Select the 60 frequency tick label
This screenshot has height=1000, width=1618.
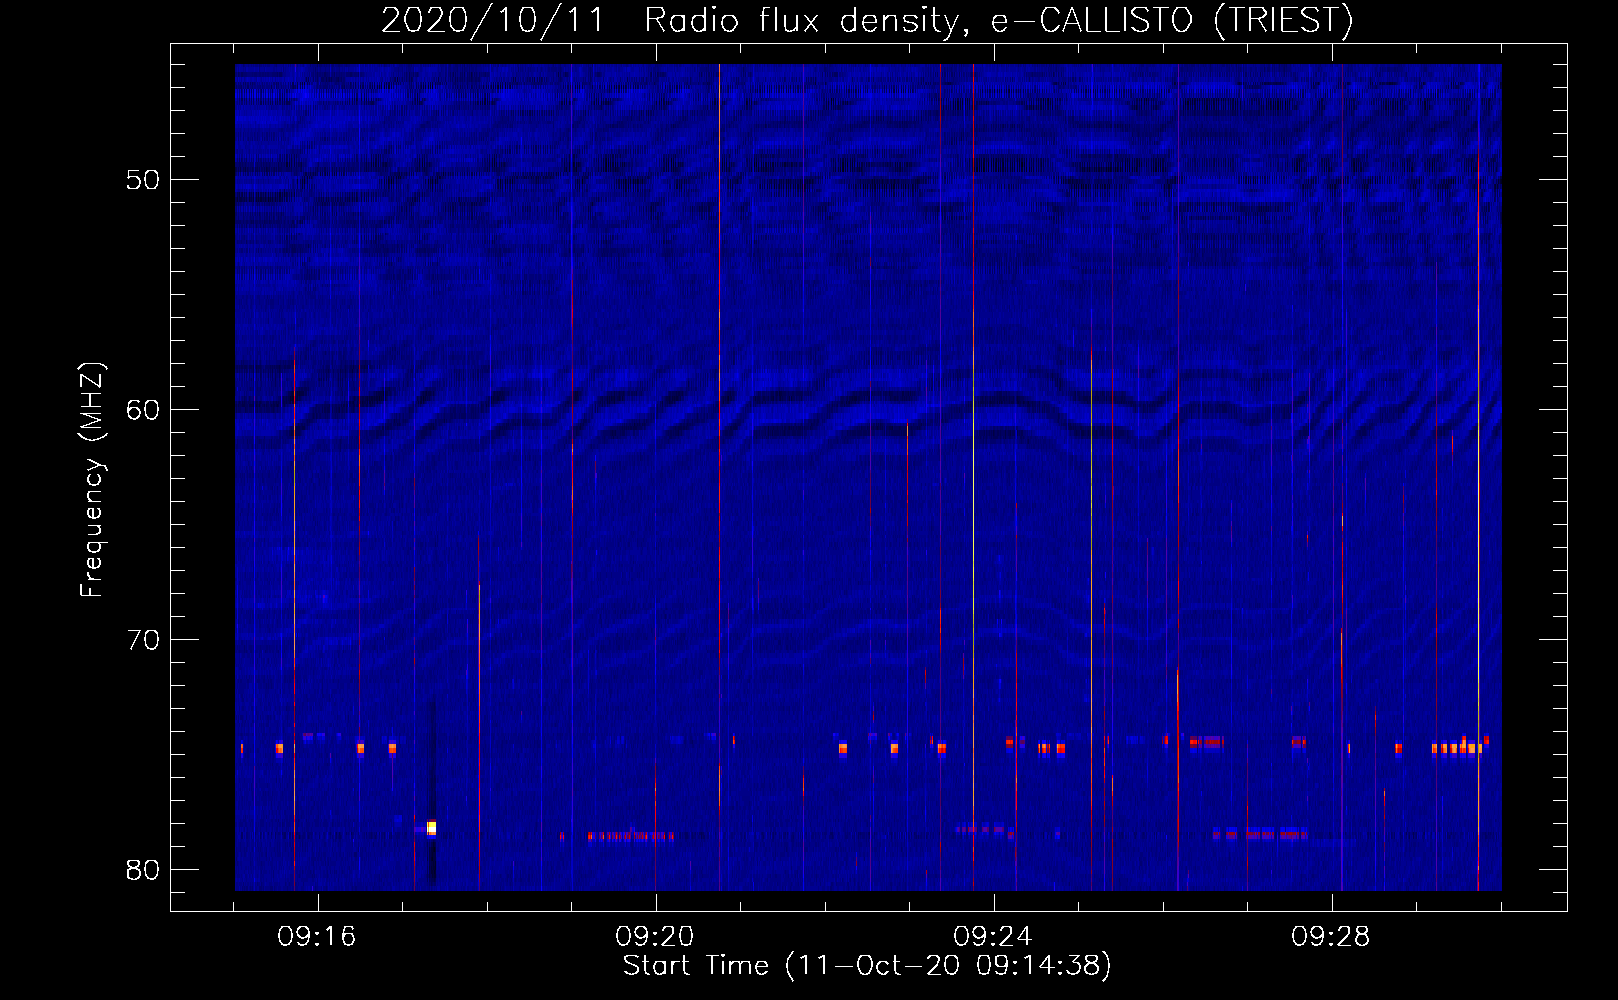point(144,410)
